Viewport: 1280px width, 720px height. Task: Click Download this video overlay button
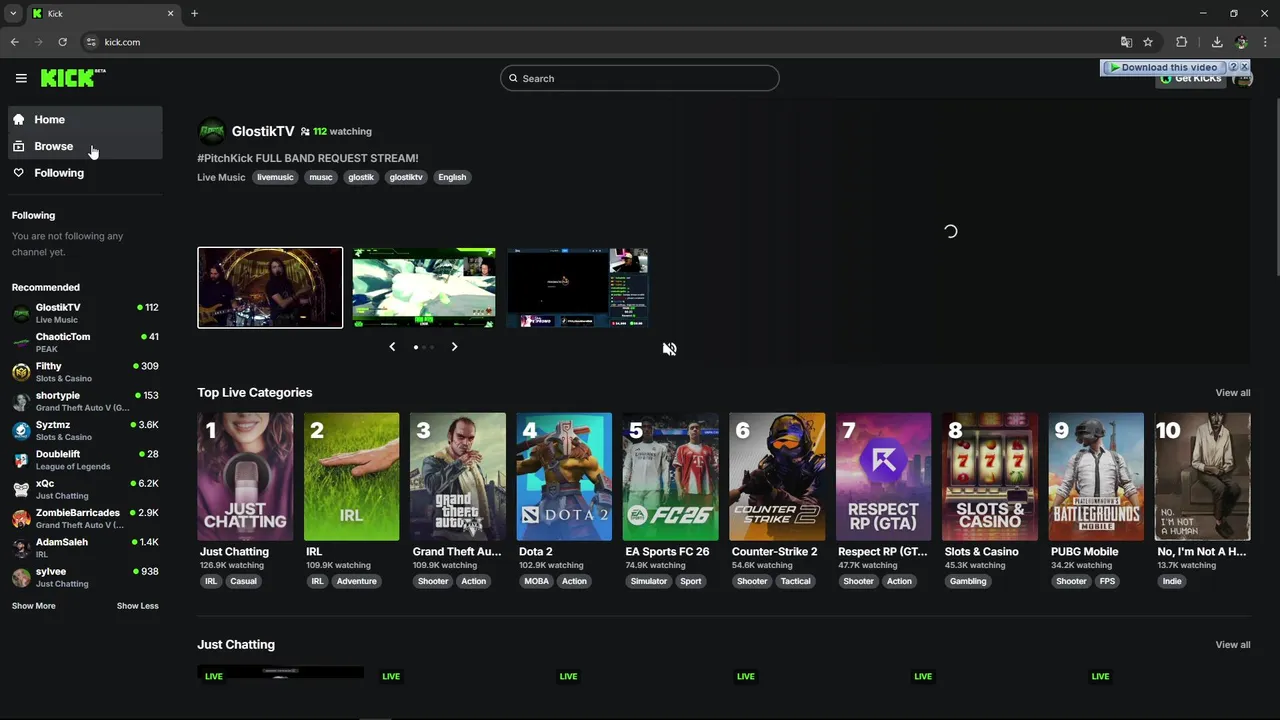[x=1162, y=67]
